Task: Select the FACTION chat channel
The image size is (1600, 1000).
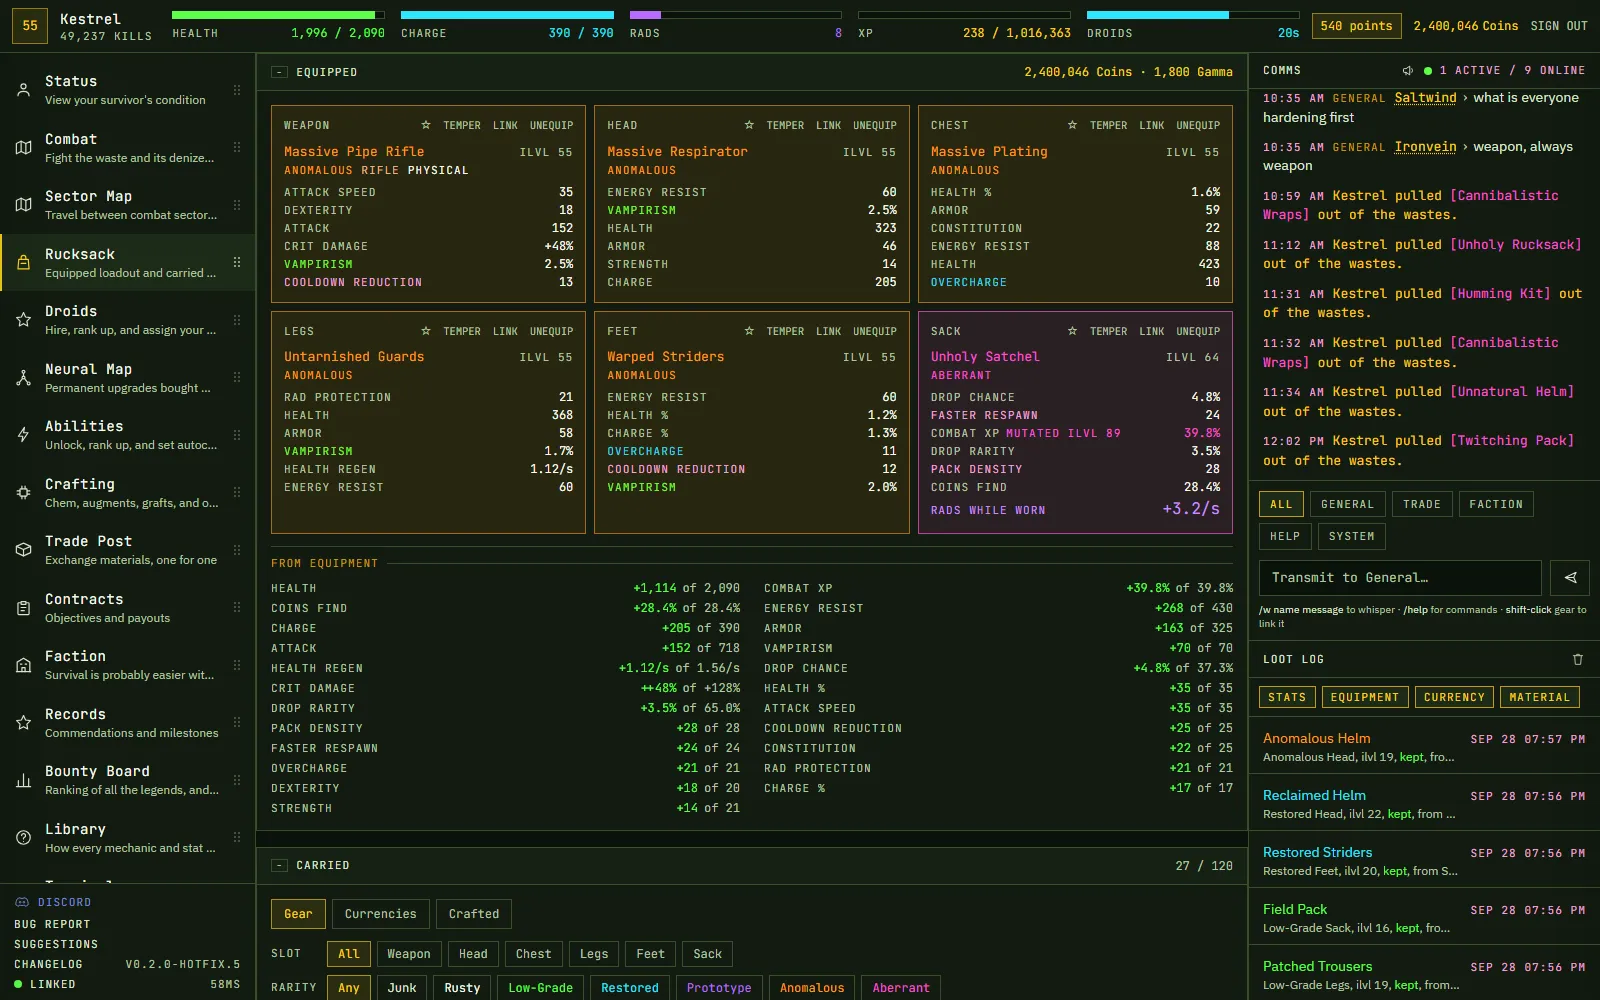Action: click(x=1495, y=504)
